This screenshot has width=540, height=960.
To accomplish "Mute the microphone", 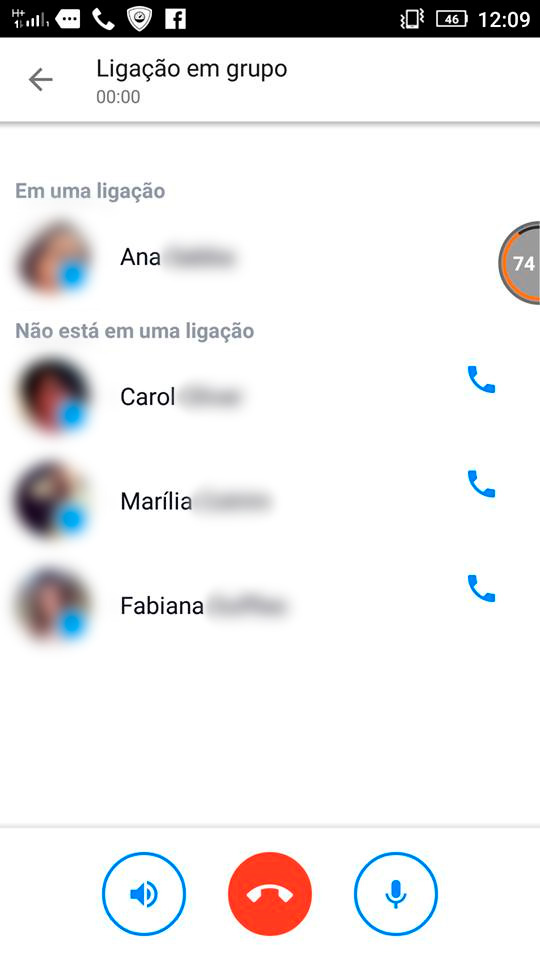I will click(396, 894).
